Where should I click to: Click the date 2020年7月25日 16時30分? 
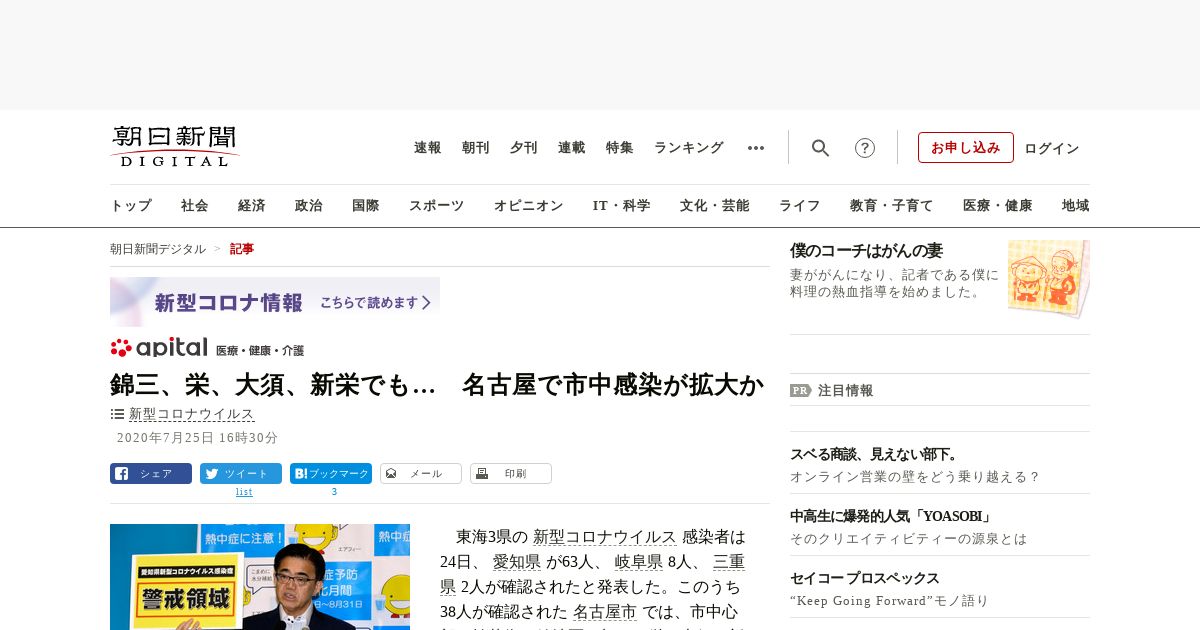[x=197, y=438]
